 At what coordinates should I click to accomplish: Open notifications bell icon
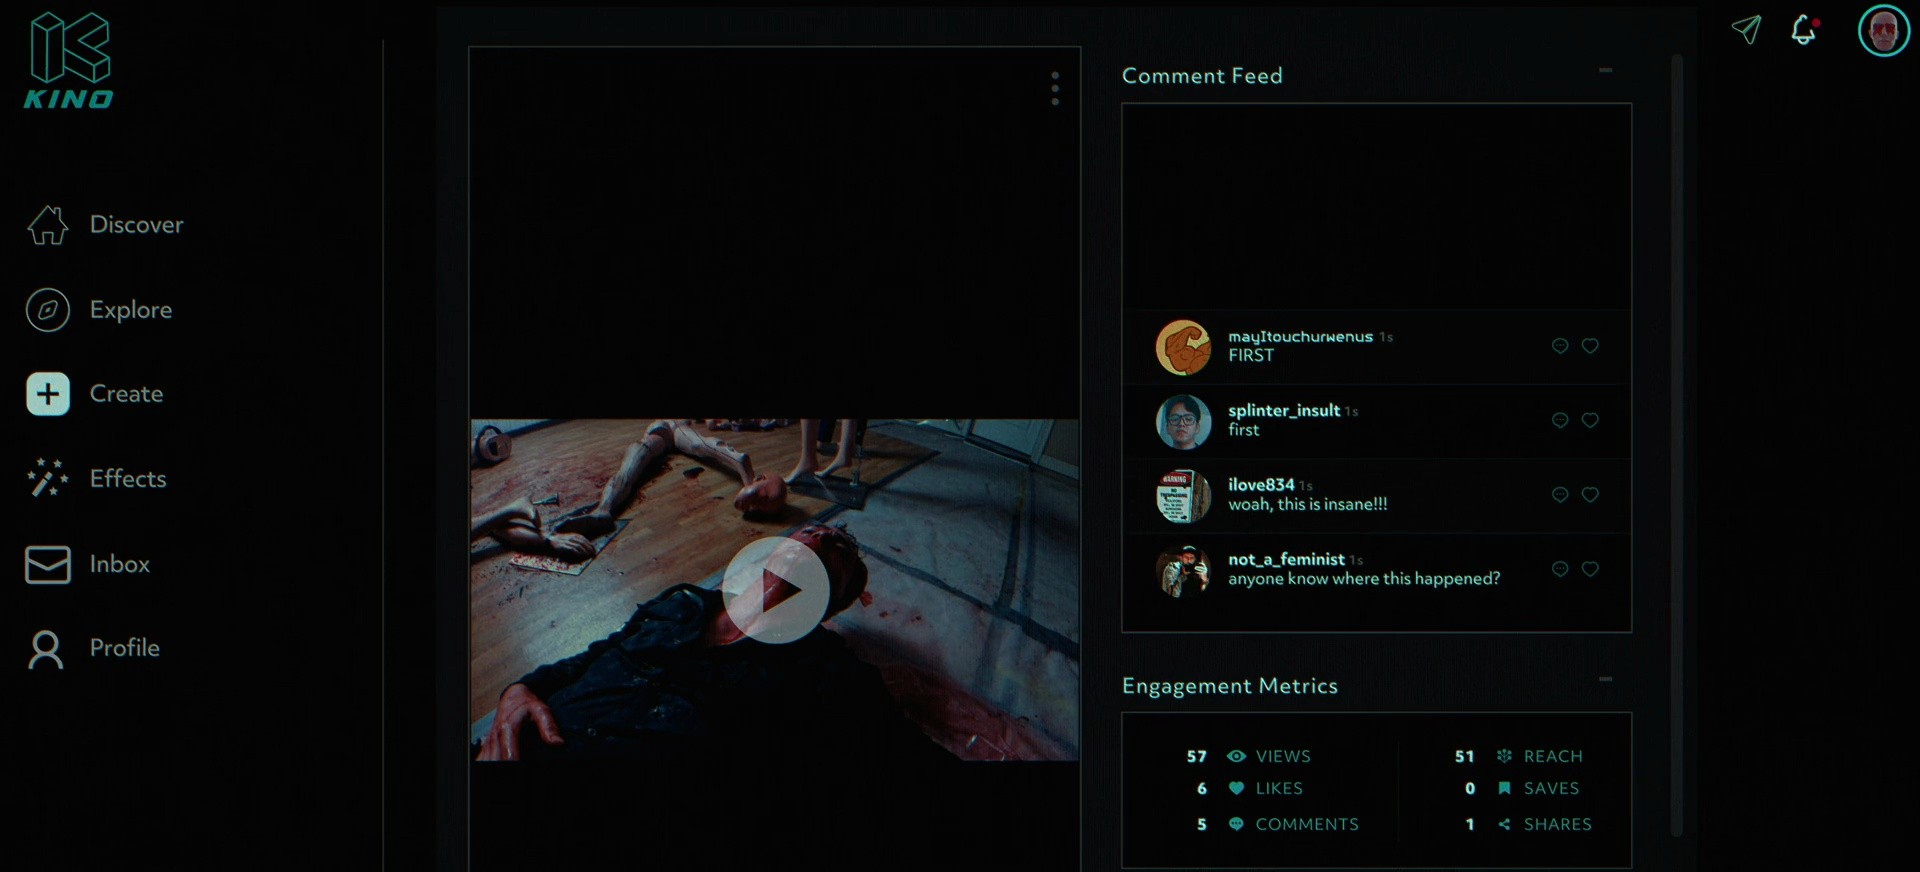pyautogui.click(x=1804, y=29)
